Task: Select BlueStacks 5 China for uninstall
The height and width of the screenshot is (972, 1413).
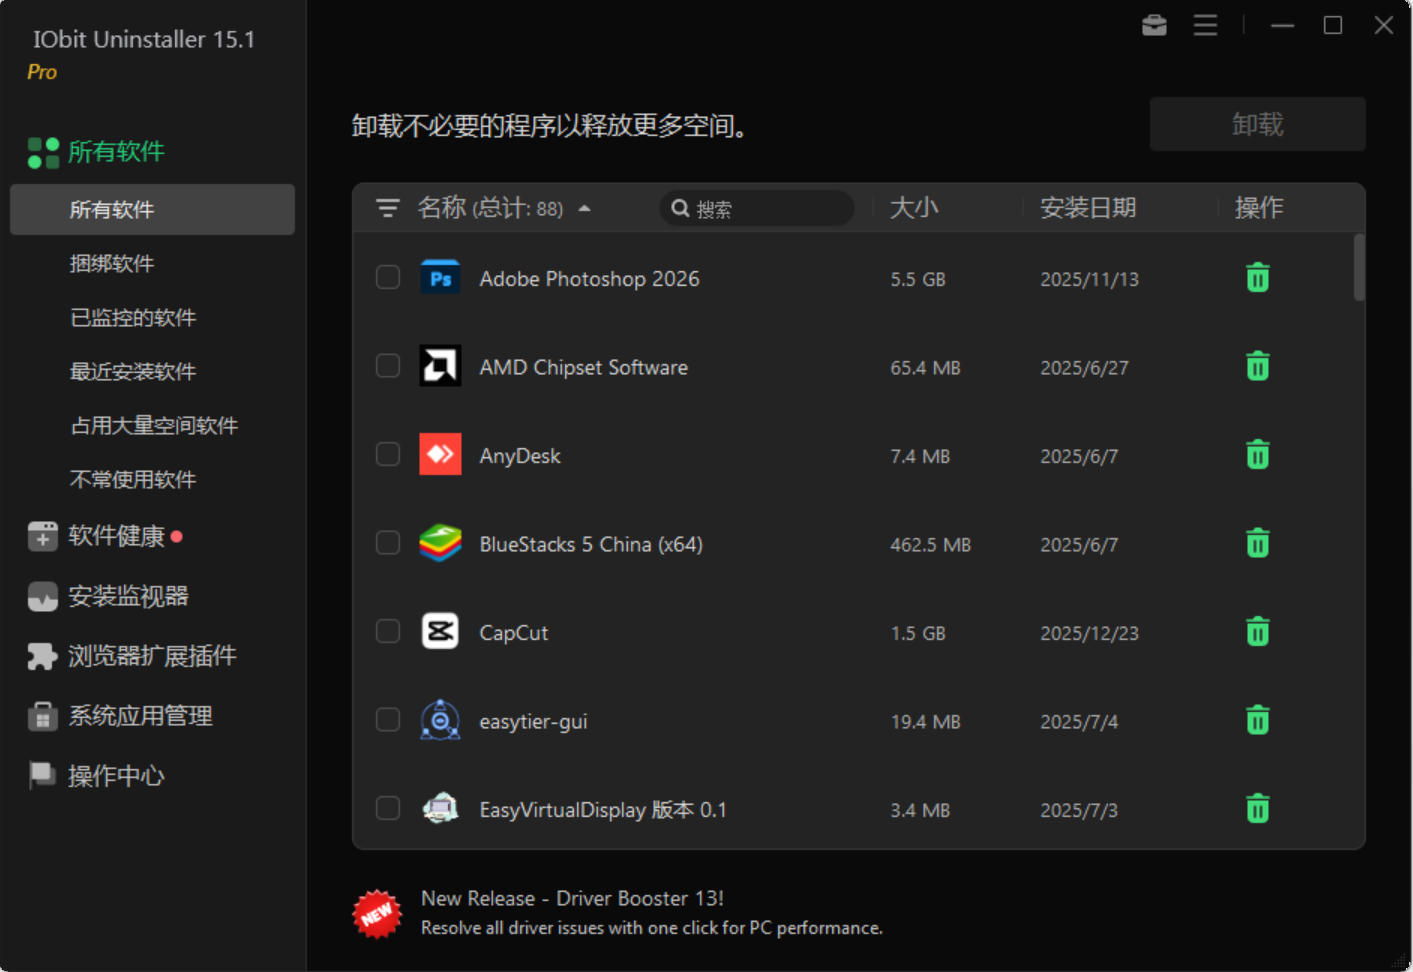Action: coord(388,542)
